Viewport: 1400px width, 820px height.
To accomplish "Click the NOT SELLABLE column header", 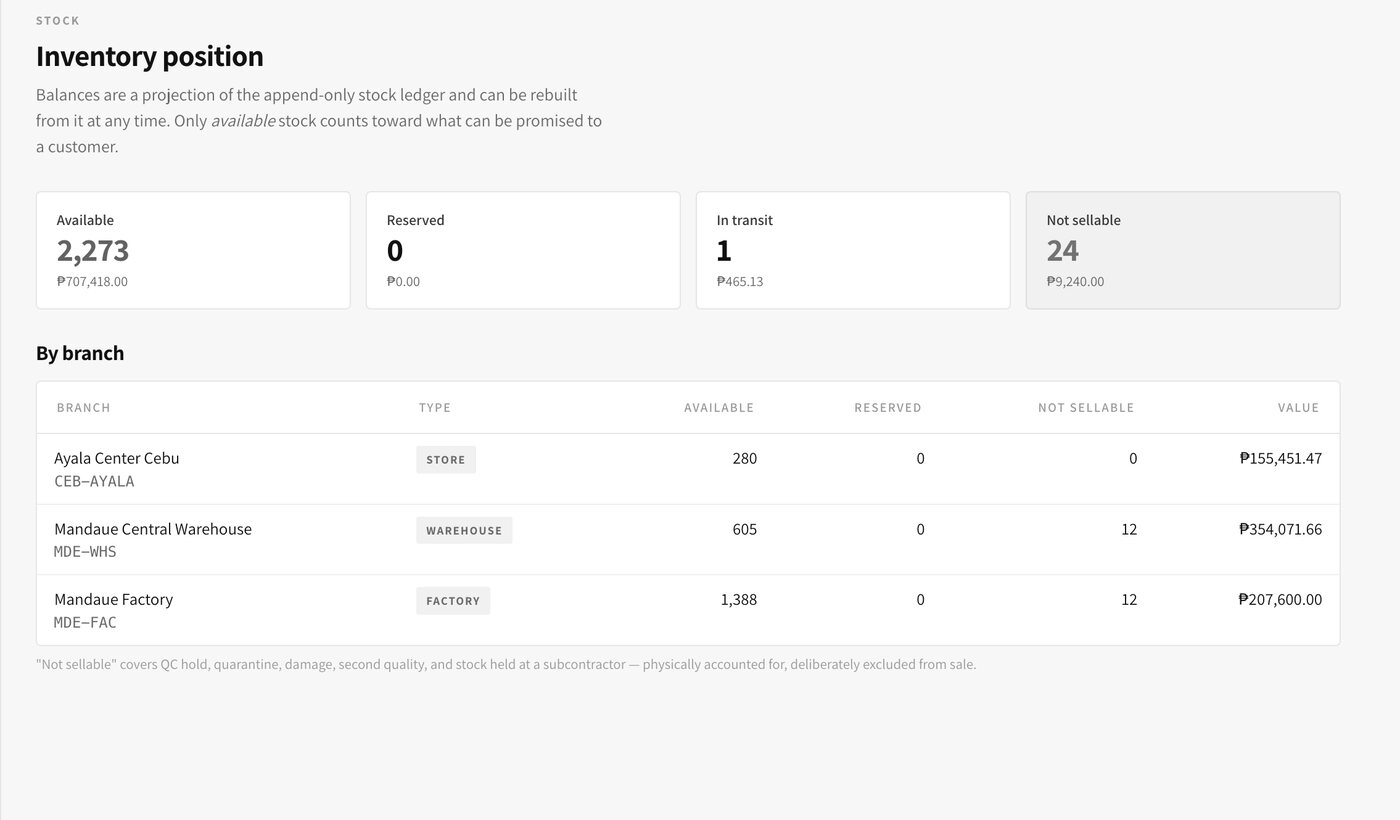I will click(x=1086, y=407).
